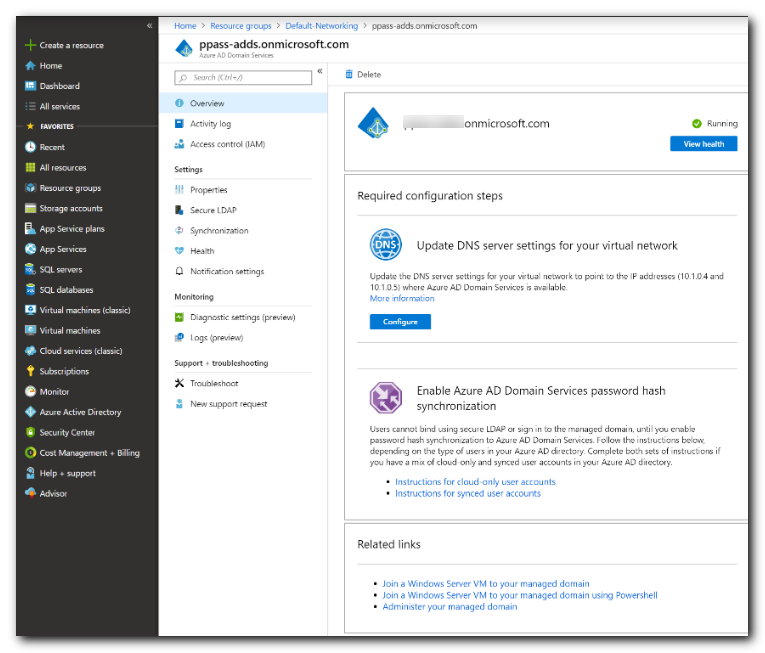Viewport: 765px width, 653px height.
Task: Click the Resource groups breadcrumb
Action: click(x=241, y=26)
